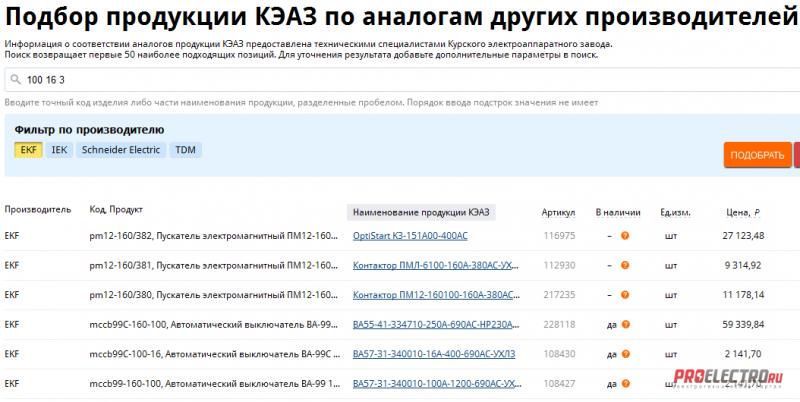The height and width of the screenshot is (402, 800).
Task: Click the В наличии column header
Action: (x=618, y=213)
